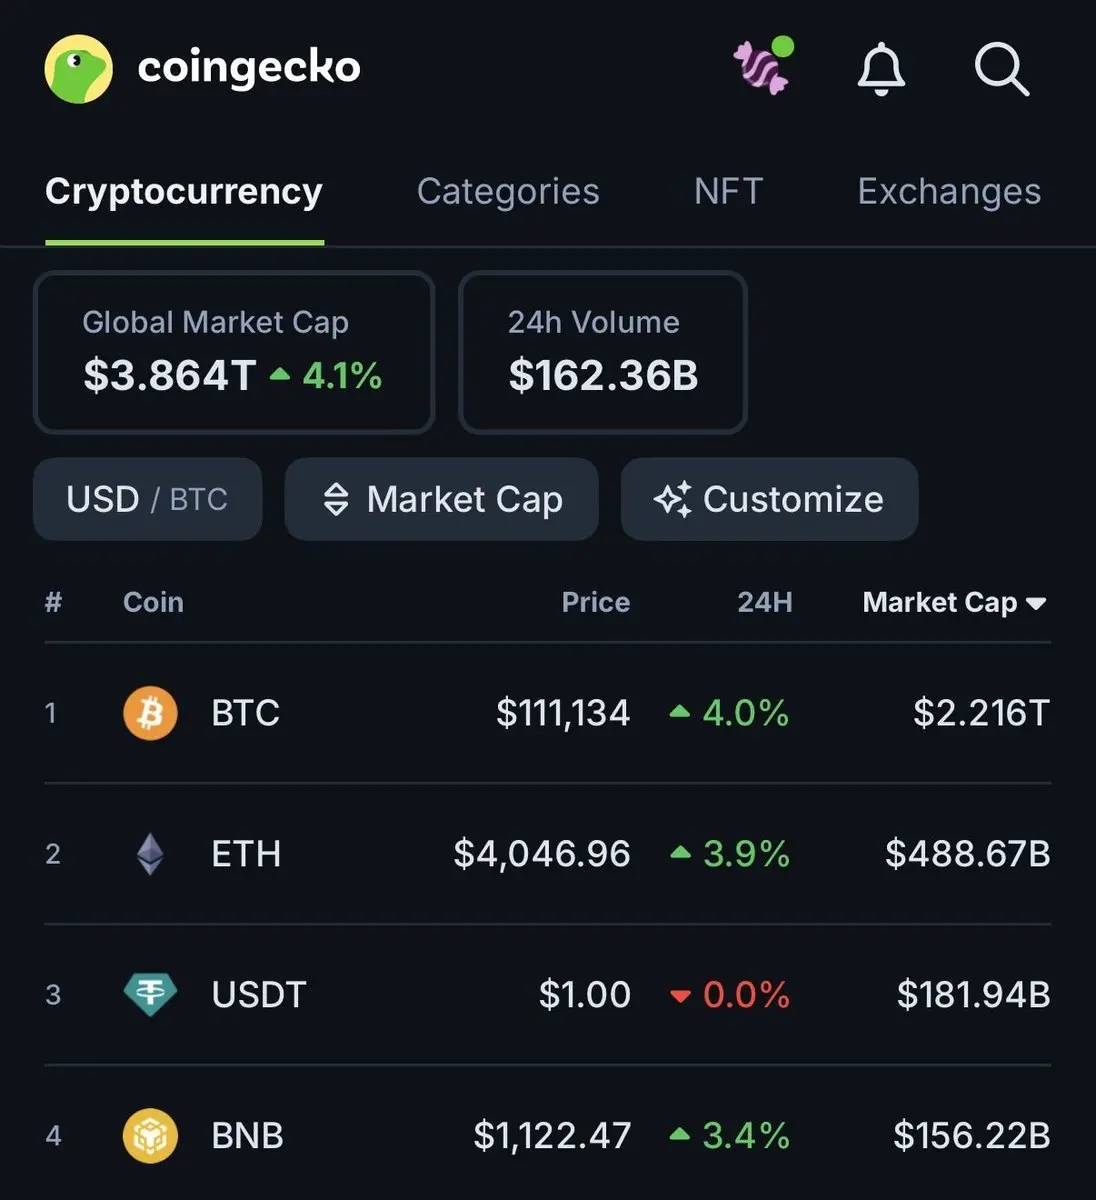Select the coingecko brand name text
1096x1200 pixels.
coord(249,68)
